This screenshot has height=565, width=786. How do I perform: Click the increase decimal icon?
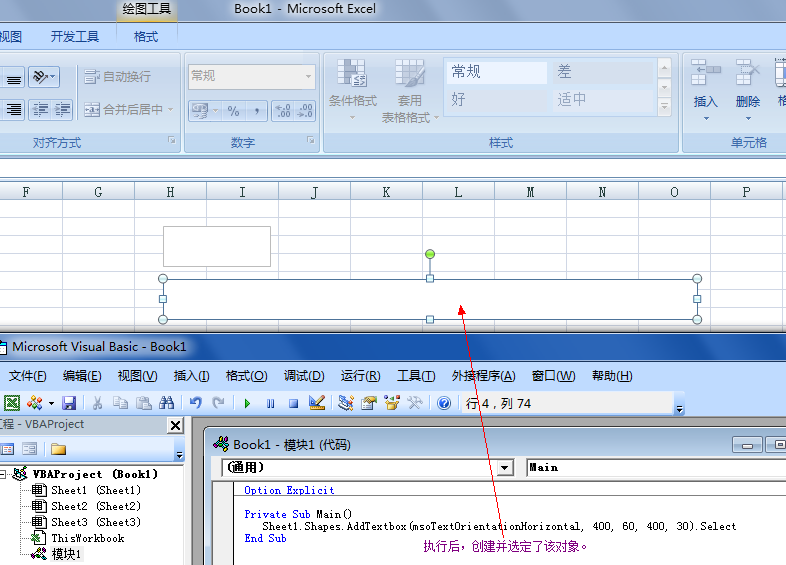pyautogui.click(x=283, y=111)
